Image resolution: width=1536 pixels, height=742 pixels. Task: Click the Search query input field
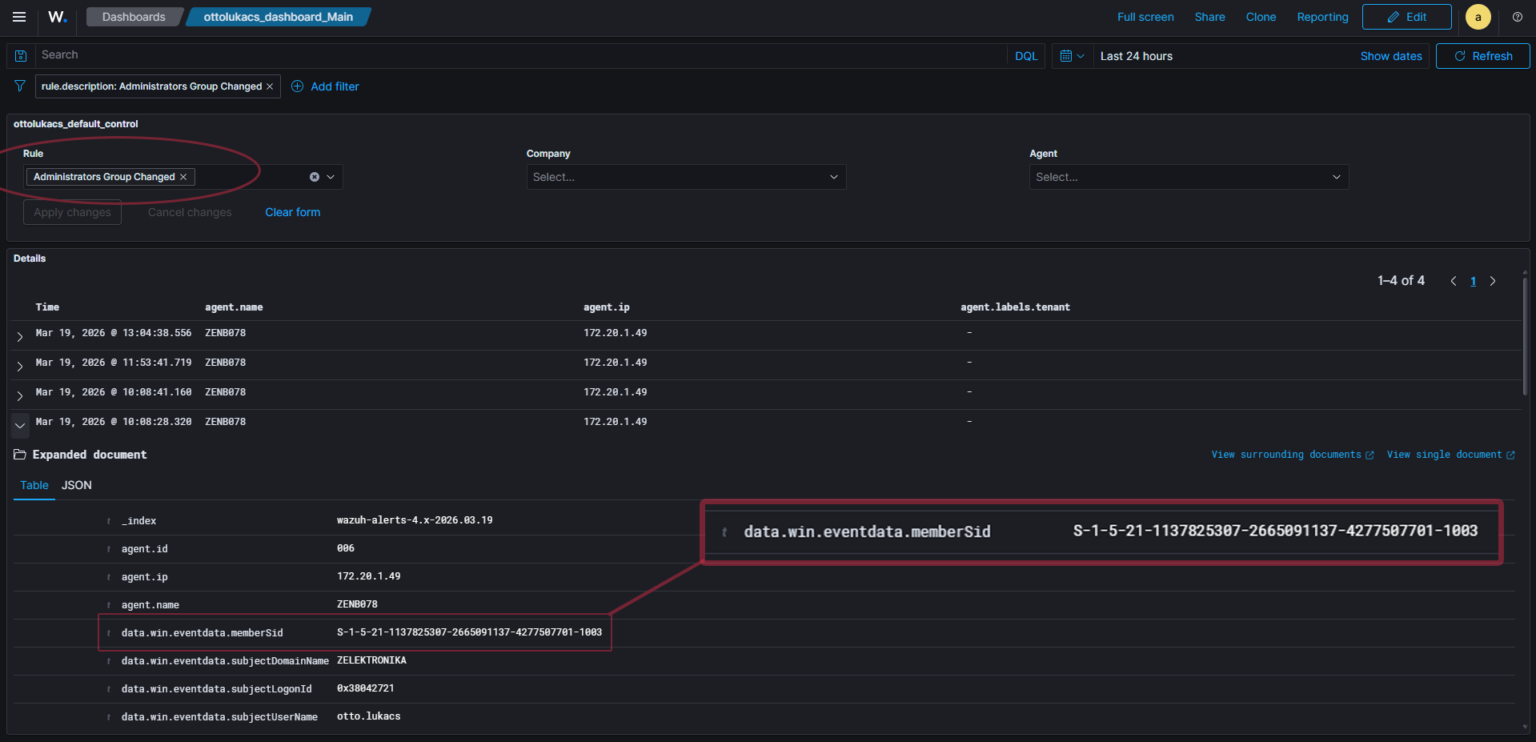click(520, 56)
